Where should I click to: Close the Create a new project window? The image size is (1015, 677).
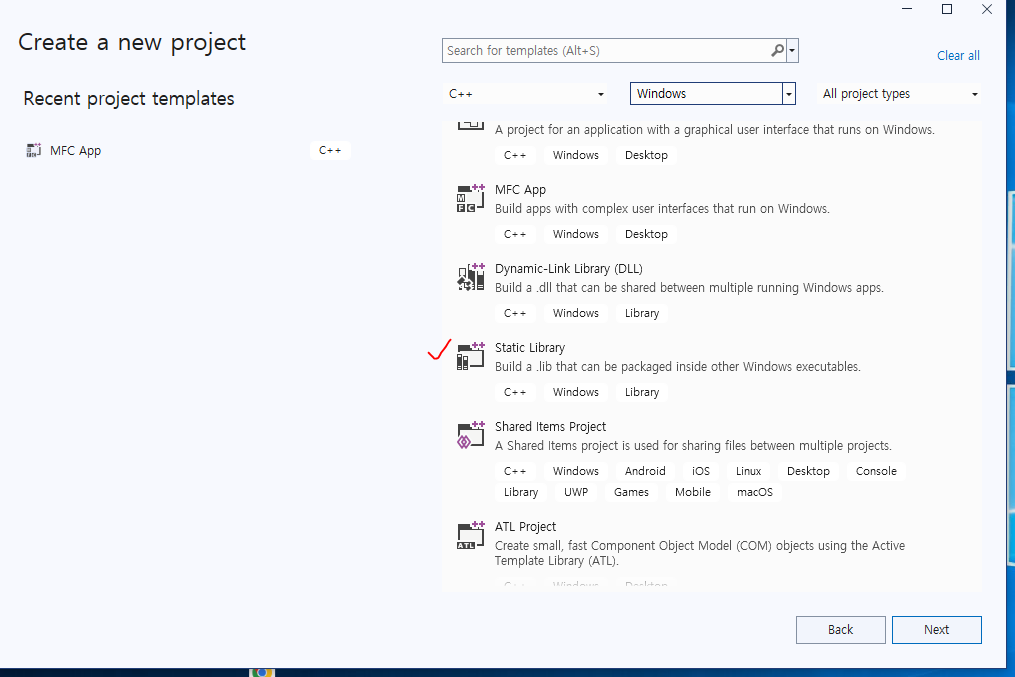(x=987, y=9)
